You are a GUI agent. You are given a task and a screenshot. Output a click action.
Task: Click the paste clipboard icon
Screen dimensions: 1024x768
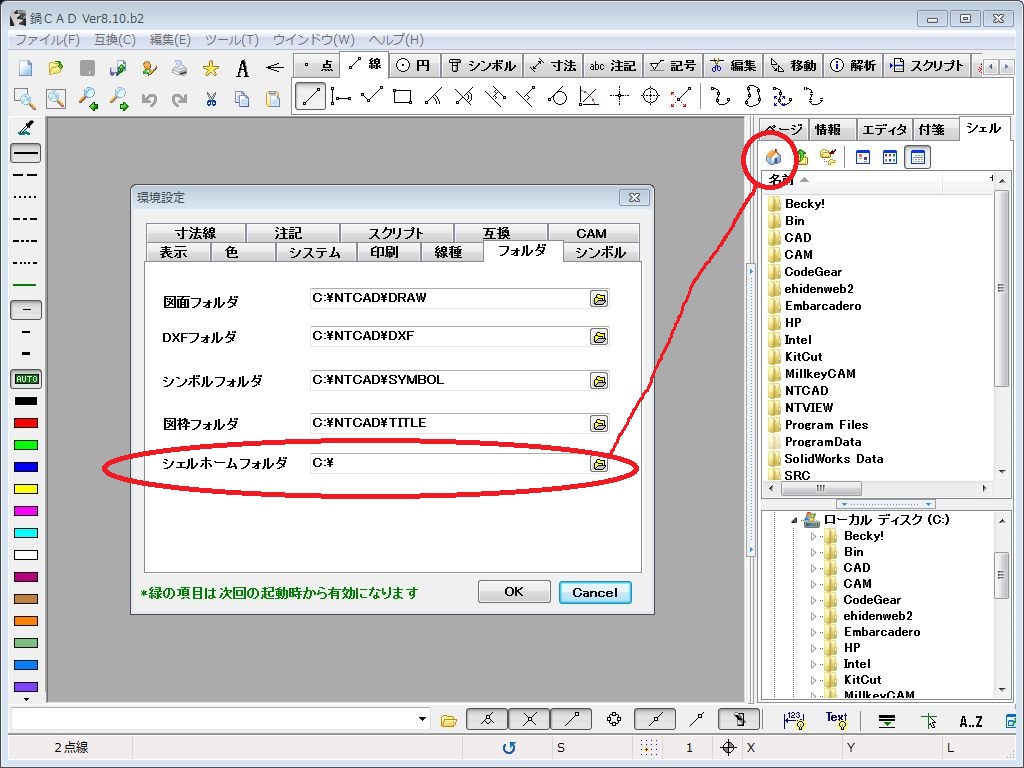273,99
